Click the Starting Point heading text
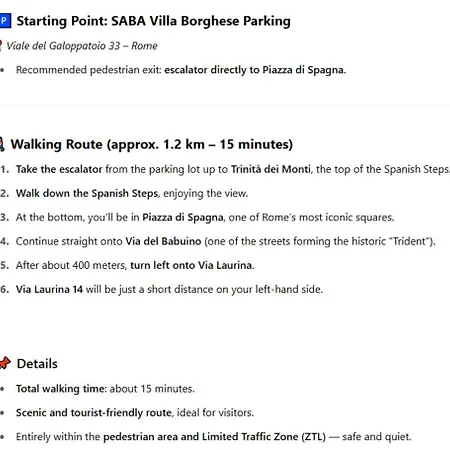The image size is (450, 450). tap(154, 21)
